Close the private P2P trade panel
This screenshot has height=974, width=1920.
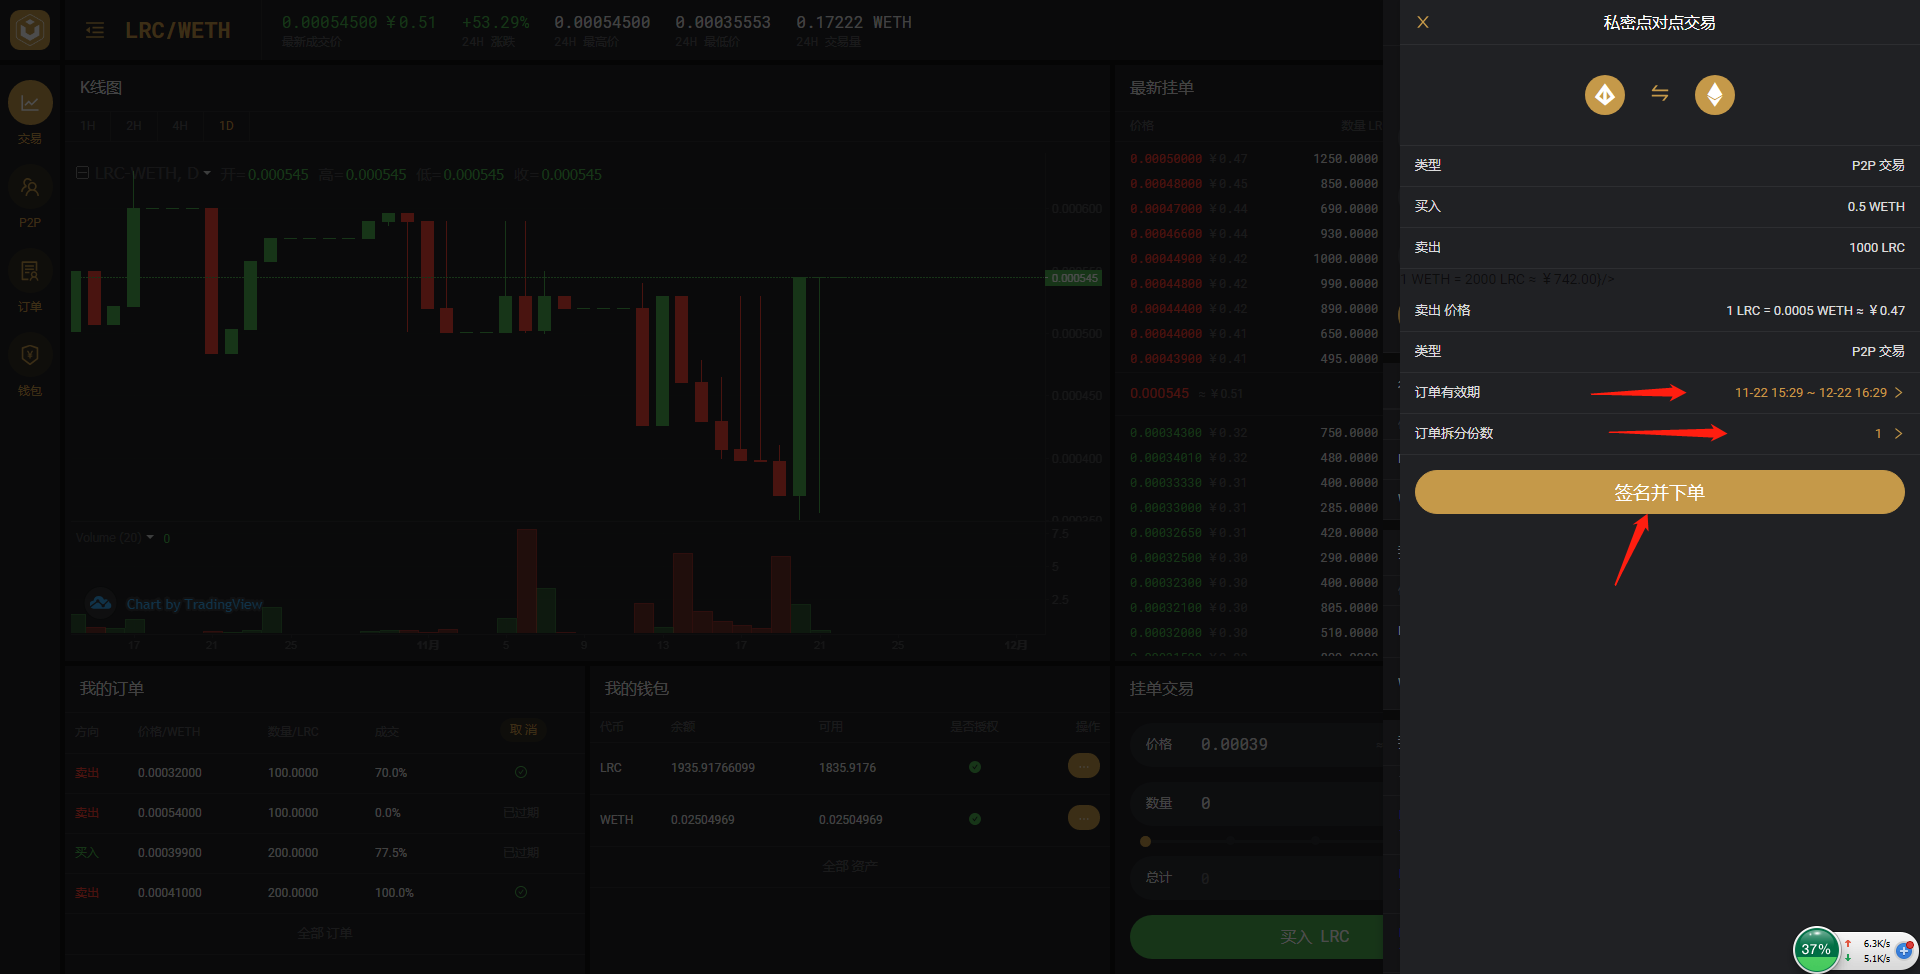[1423, 22]
